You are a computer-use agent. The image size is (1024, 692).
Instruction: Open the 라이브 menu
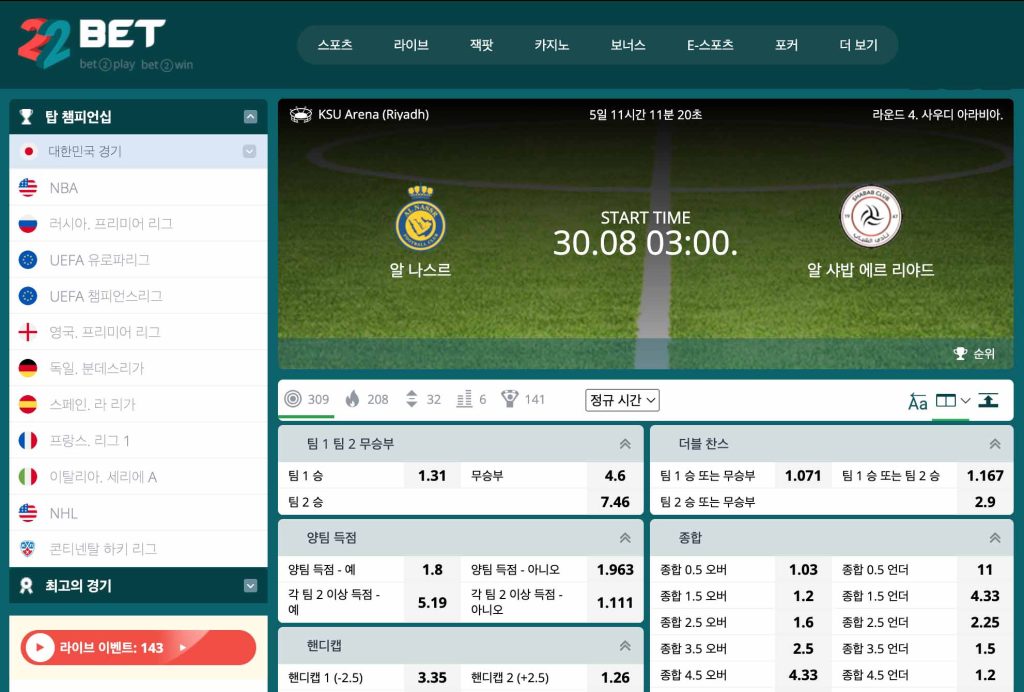[x=411, y=45]
